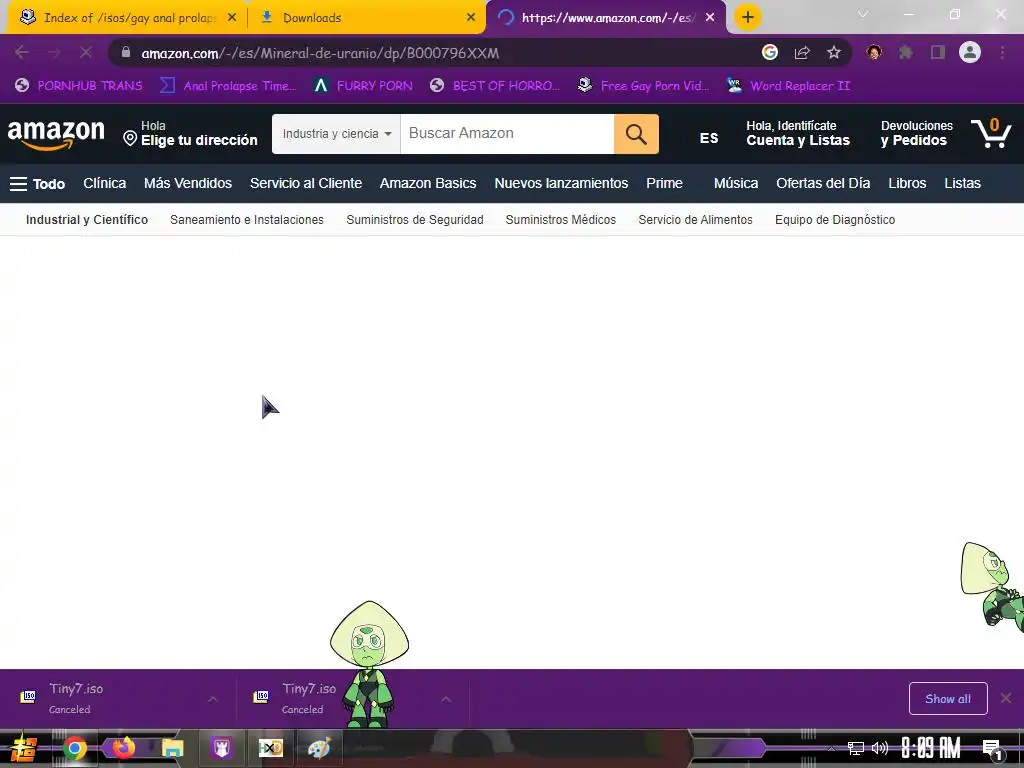Open Equipo de Diagnóstico subcategory

pos(835,220)
